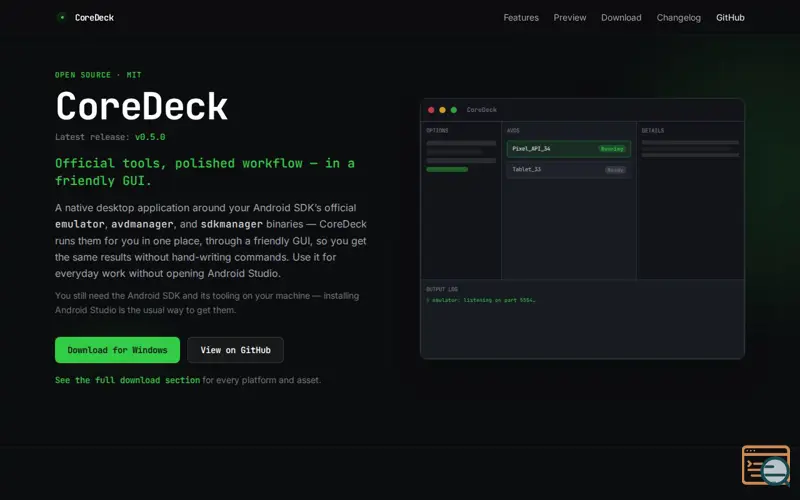Click the CoreDeck brand name in header
Image resolution: width=800 pixels, height=500 pixels.
pyautogui.click(x=94, y=17)
